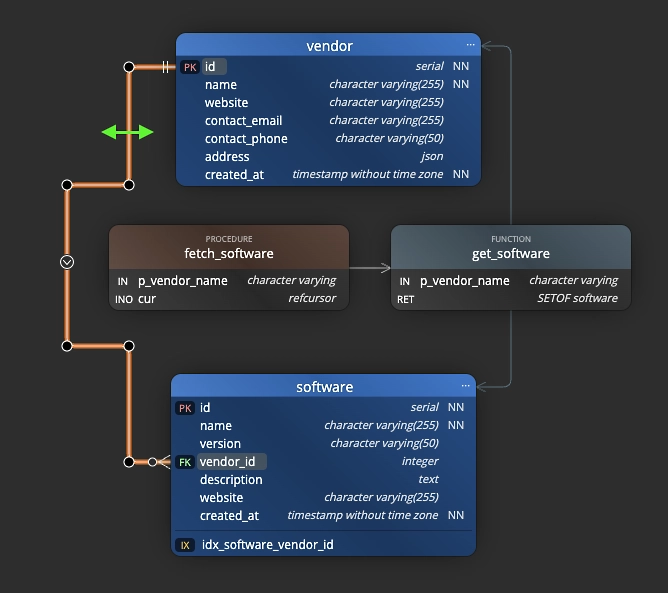Click the json data type of address
The width and height of the screenshot is (668, 593).
click(x=432, y=156)
